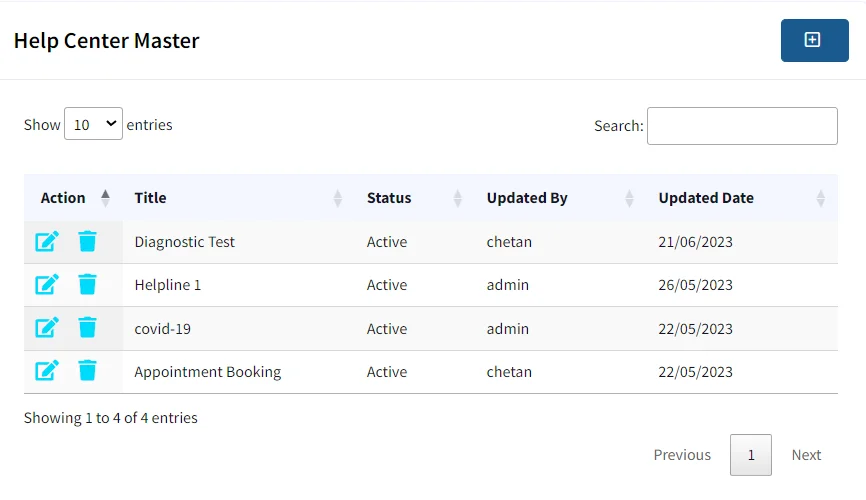The image size is (866, 500).
Task: Delete the Helpline 1 entry
Action: (x=87, y=285)
